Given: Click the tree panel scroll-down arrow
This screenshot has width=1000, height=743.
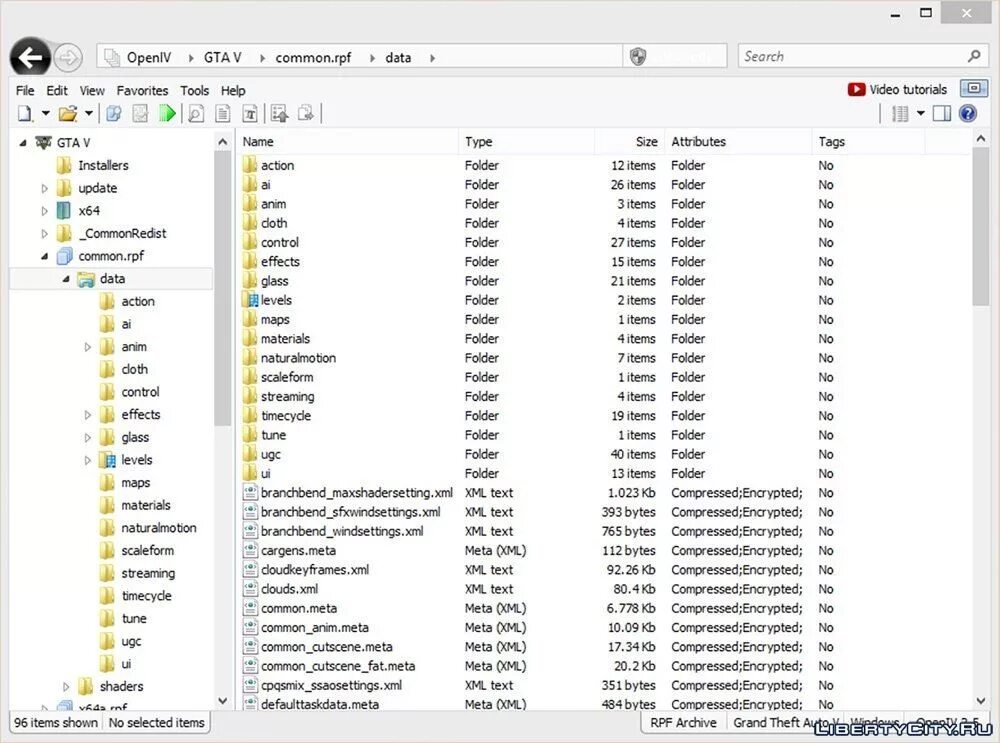Looking at the screenshot, I should click(x=223, y=700).
